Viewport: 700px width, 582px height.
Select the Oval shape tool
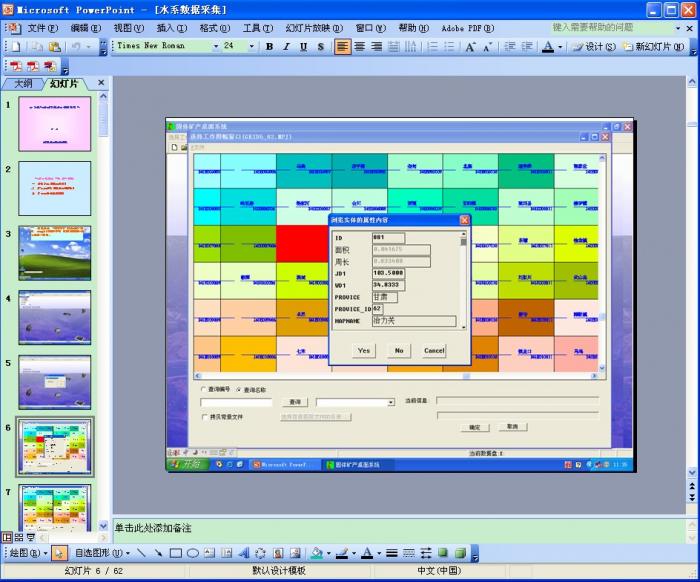click(x=192, y=553)
